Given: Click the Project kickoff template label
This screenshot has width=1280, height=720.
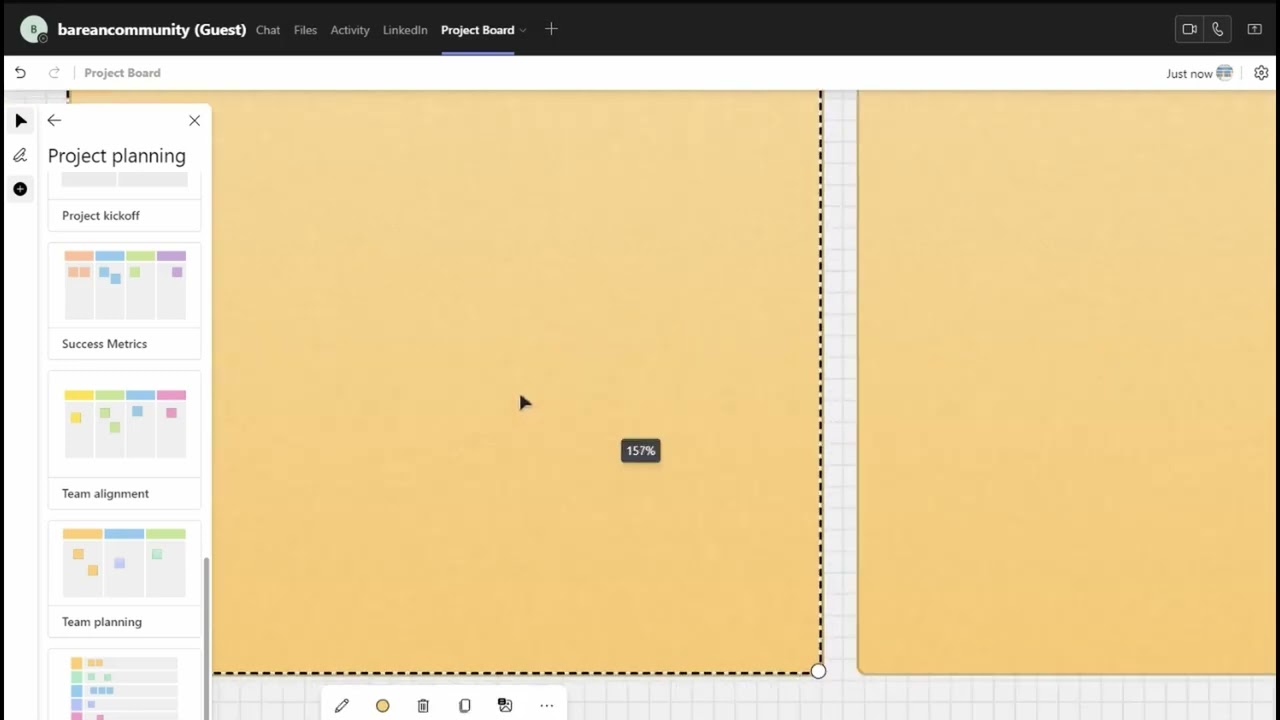Looking at the screenshot, I should [x=101, y=216].
